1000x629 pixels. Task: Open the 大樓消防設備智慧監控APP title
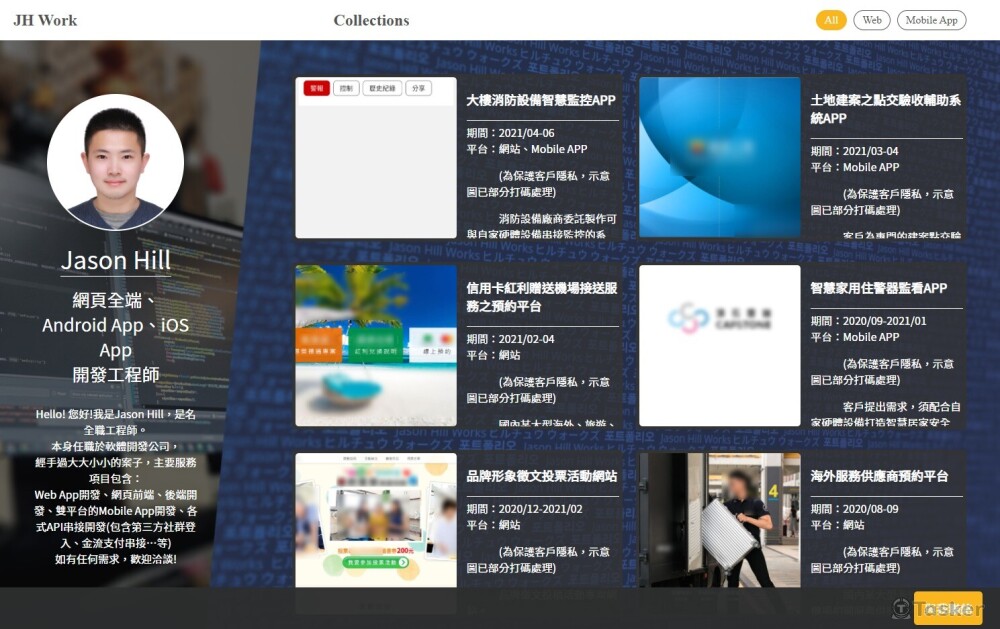(x=541, y=100)
